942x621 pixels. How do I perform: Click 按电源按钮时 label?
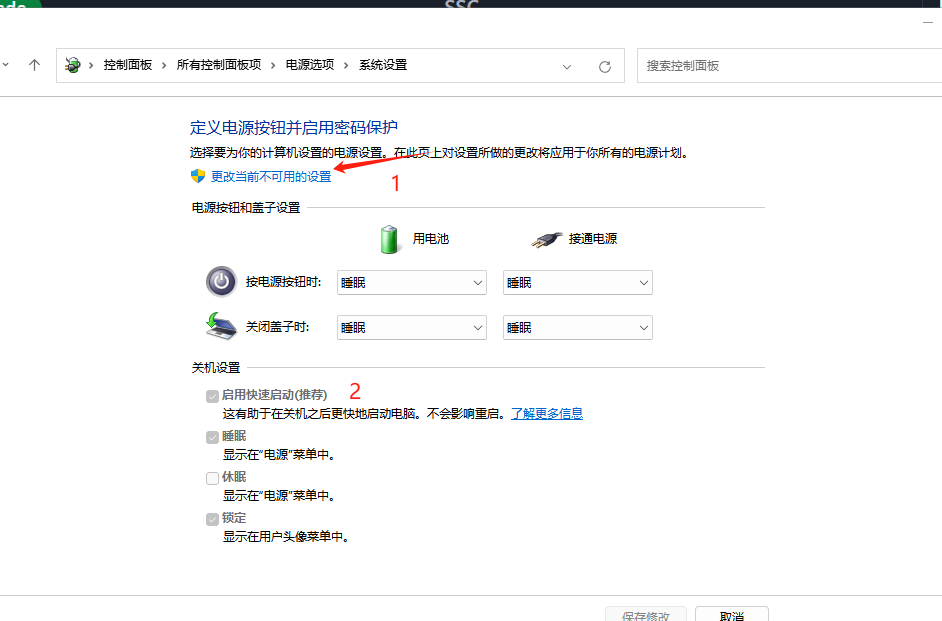284,282
